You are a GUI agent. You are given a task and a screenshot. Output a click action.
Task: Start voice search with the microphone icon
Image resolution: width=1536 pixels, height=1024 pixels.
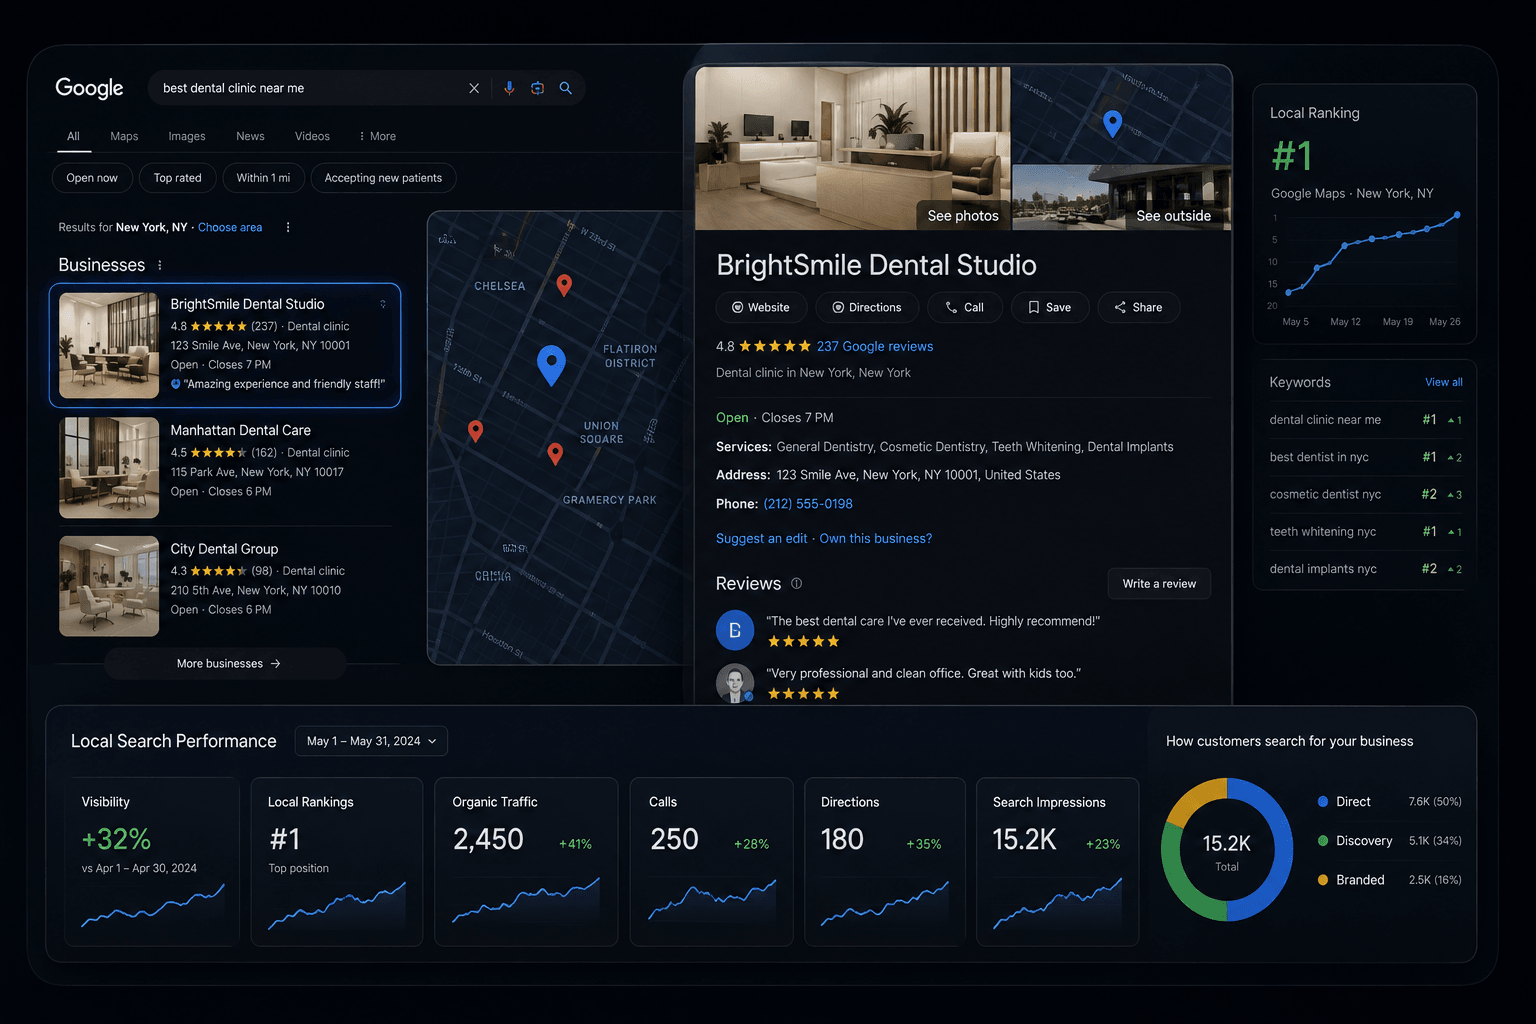(x=509, y=88)
